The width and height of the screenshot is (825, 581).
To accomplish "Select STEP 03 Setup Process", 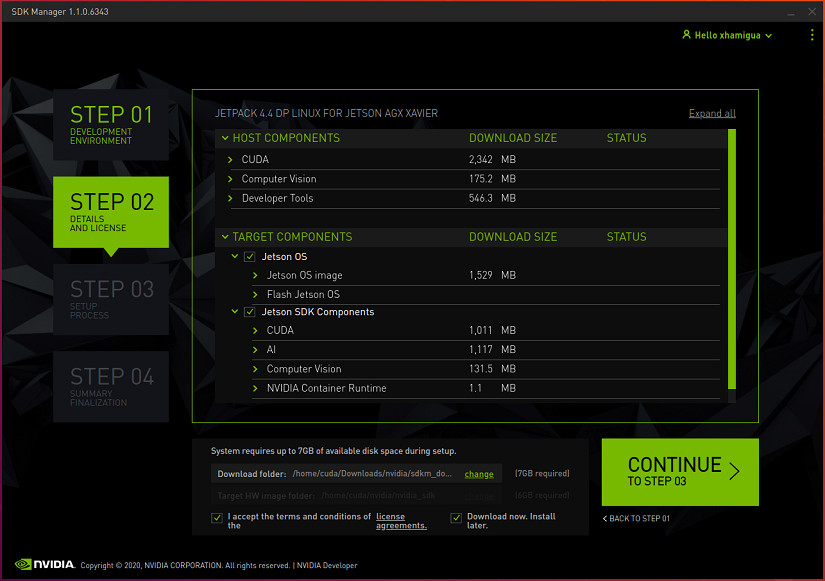I will point(111,299).
